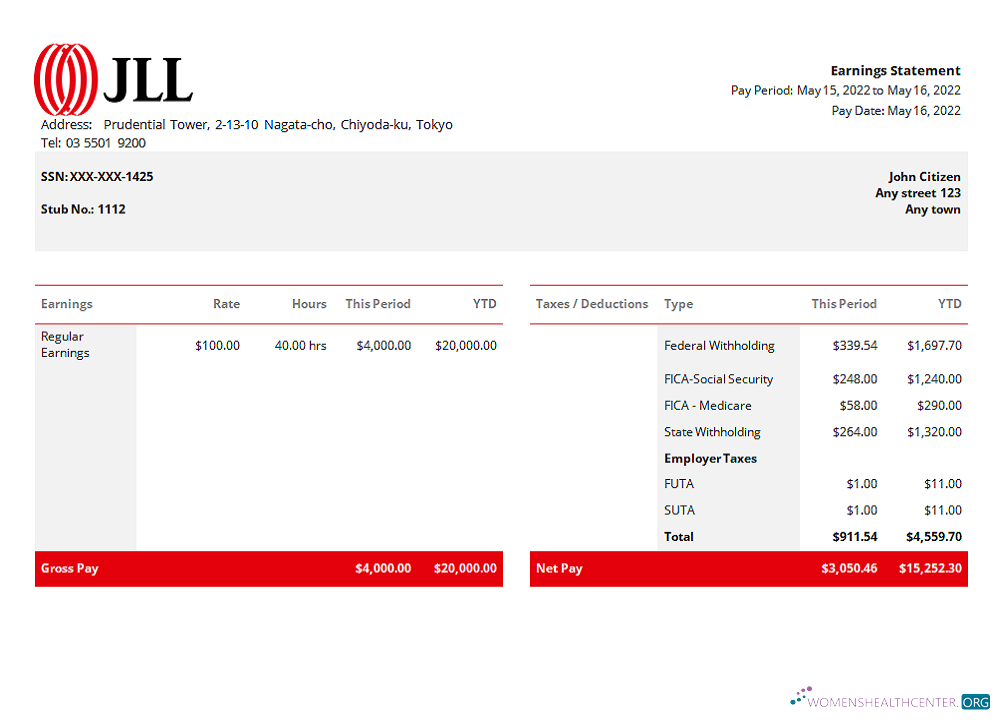This screenshot has height=720, width=1000.
Task: Click the Federal Withholding entry
Action: (719, 345)
